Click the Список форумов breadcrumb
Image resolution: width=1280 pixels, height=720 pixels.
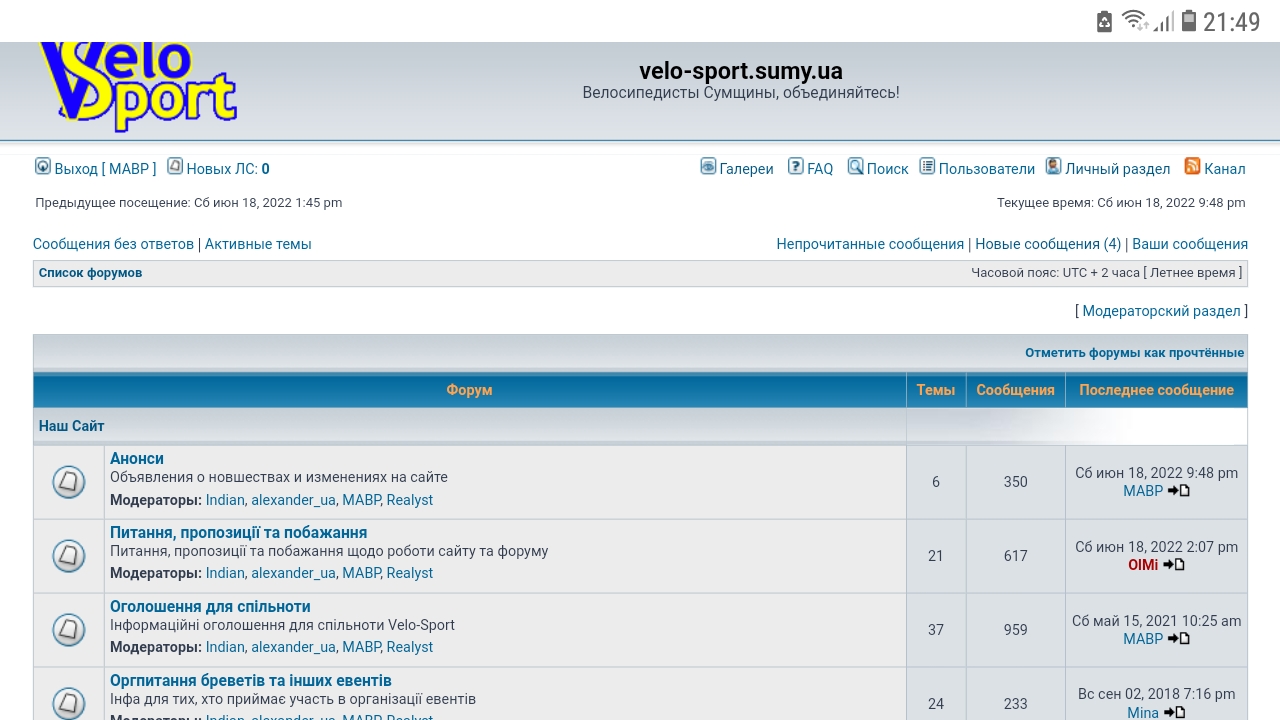(x=90, y=273)
